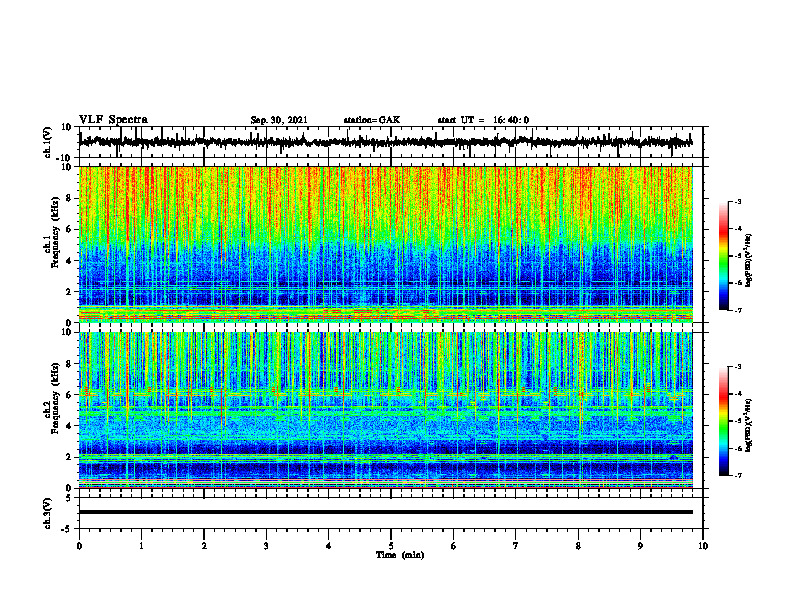792x612 pixels.
Task: Select the ch.1 'Frequency (kHz)' axis label
Action: [x=55, y=232]
